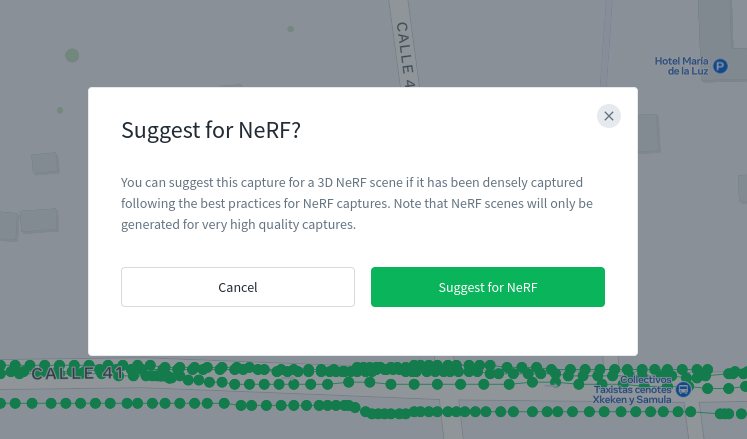Select the Collectivos bus stop icon
This screenshot has width=747, height=439.
click(684, 389)
